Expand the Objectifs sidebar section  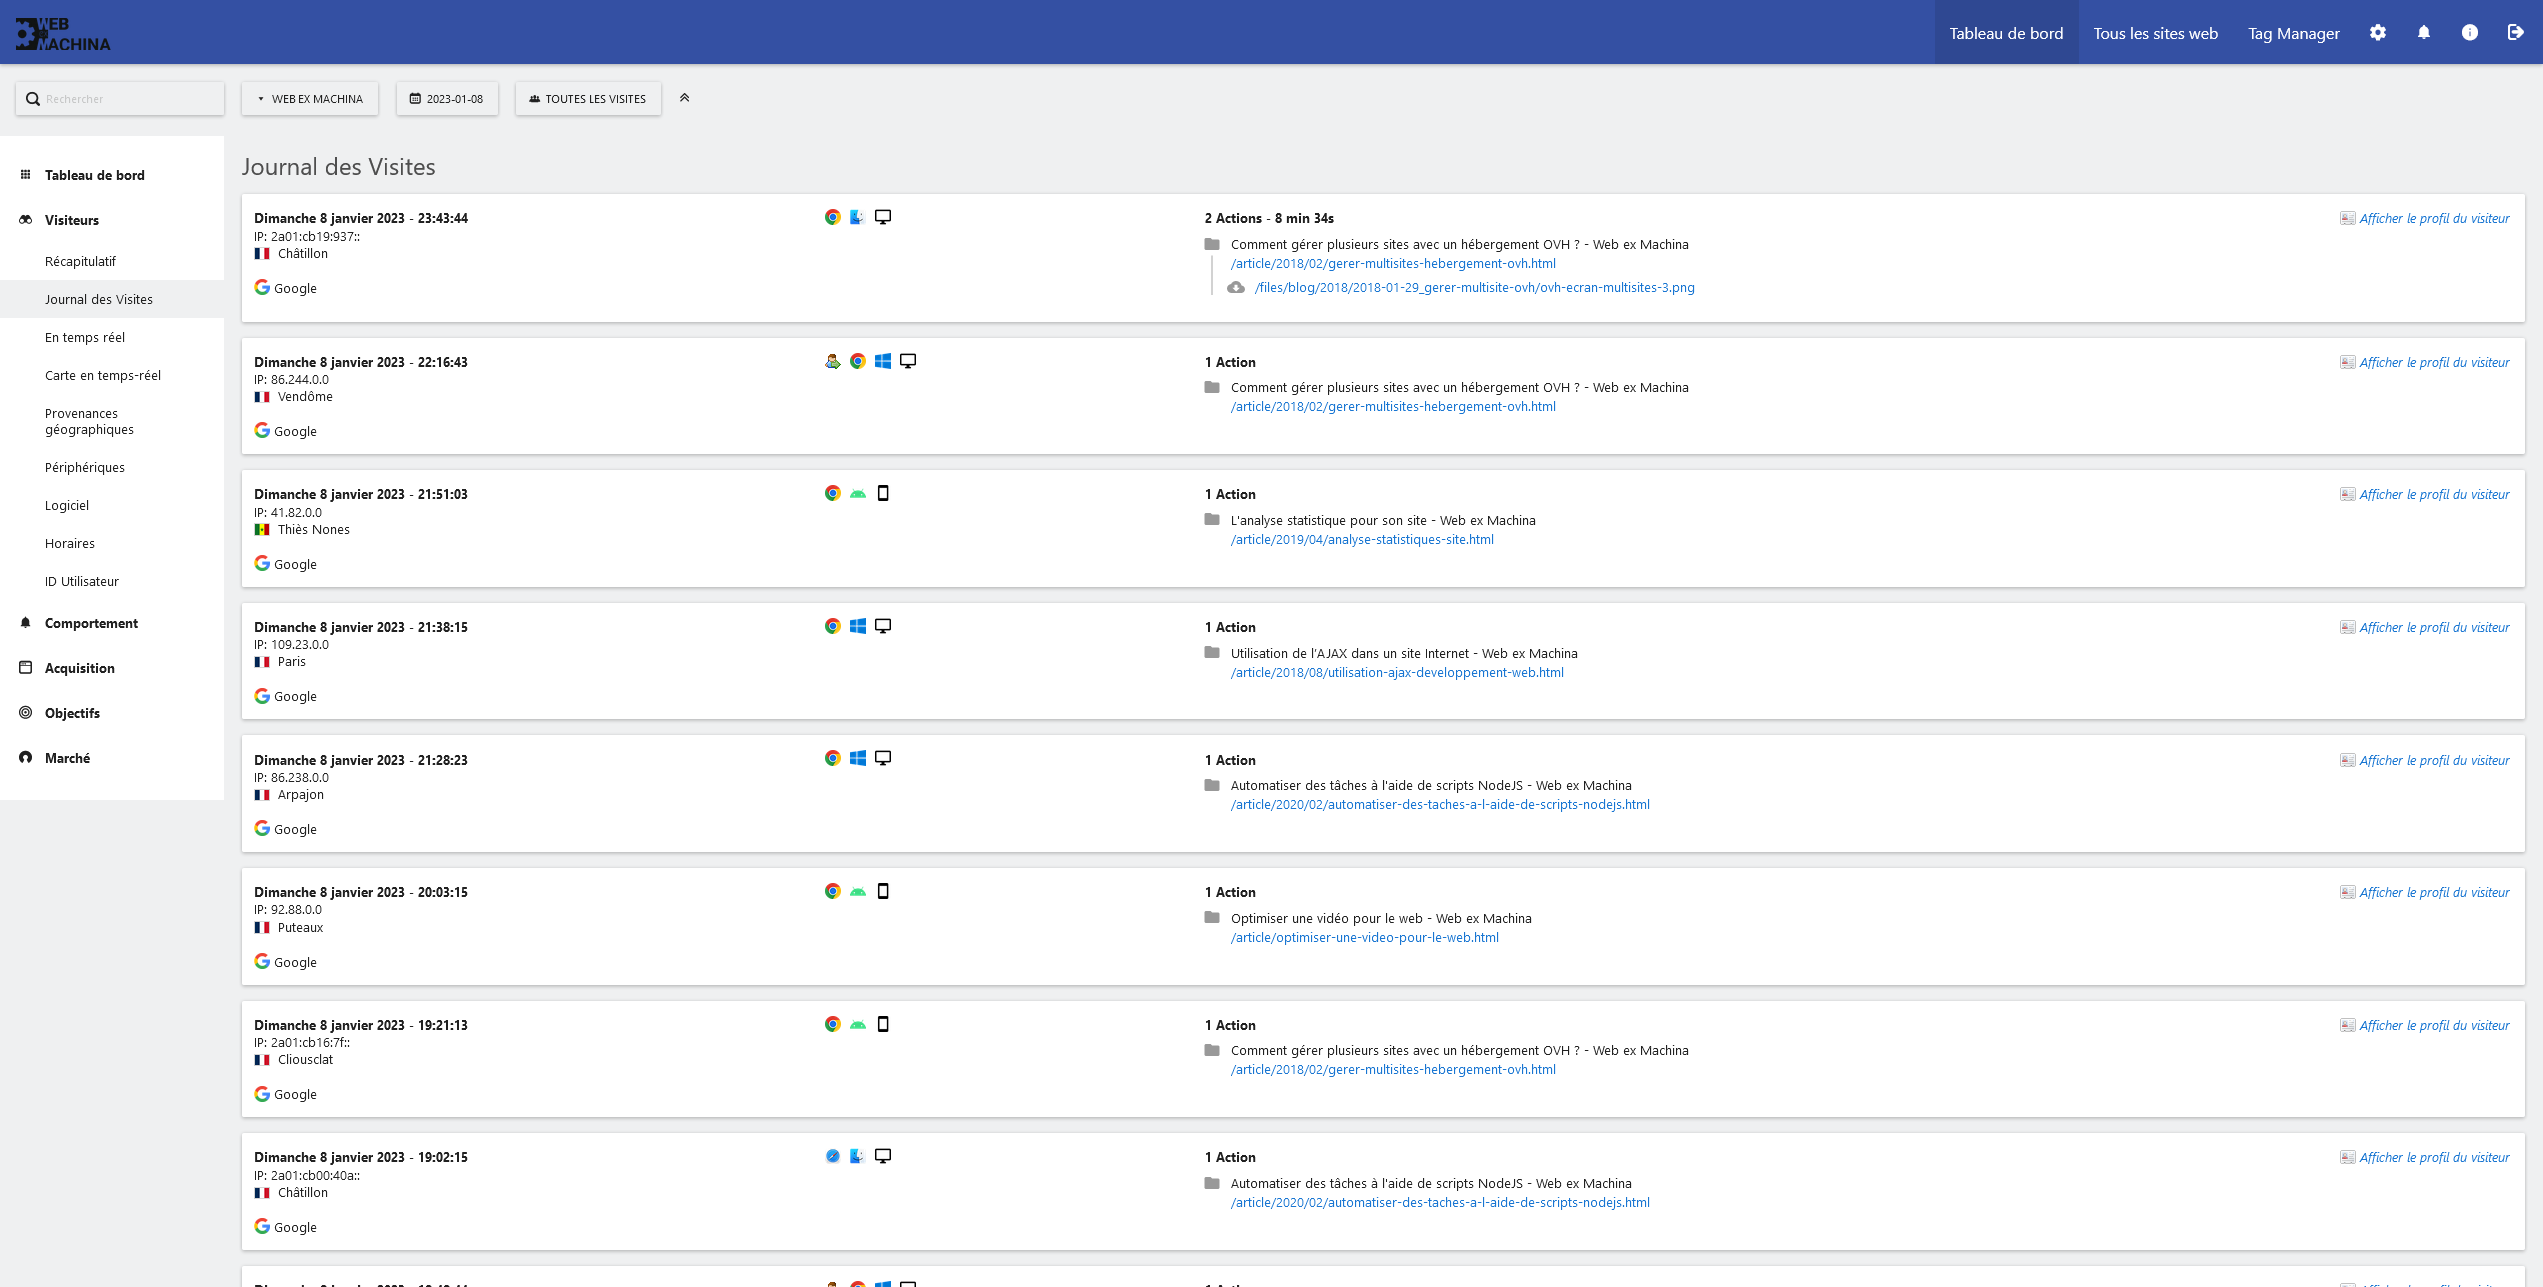[72, 713]
